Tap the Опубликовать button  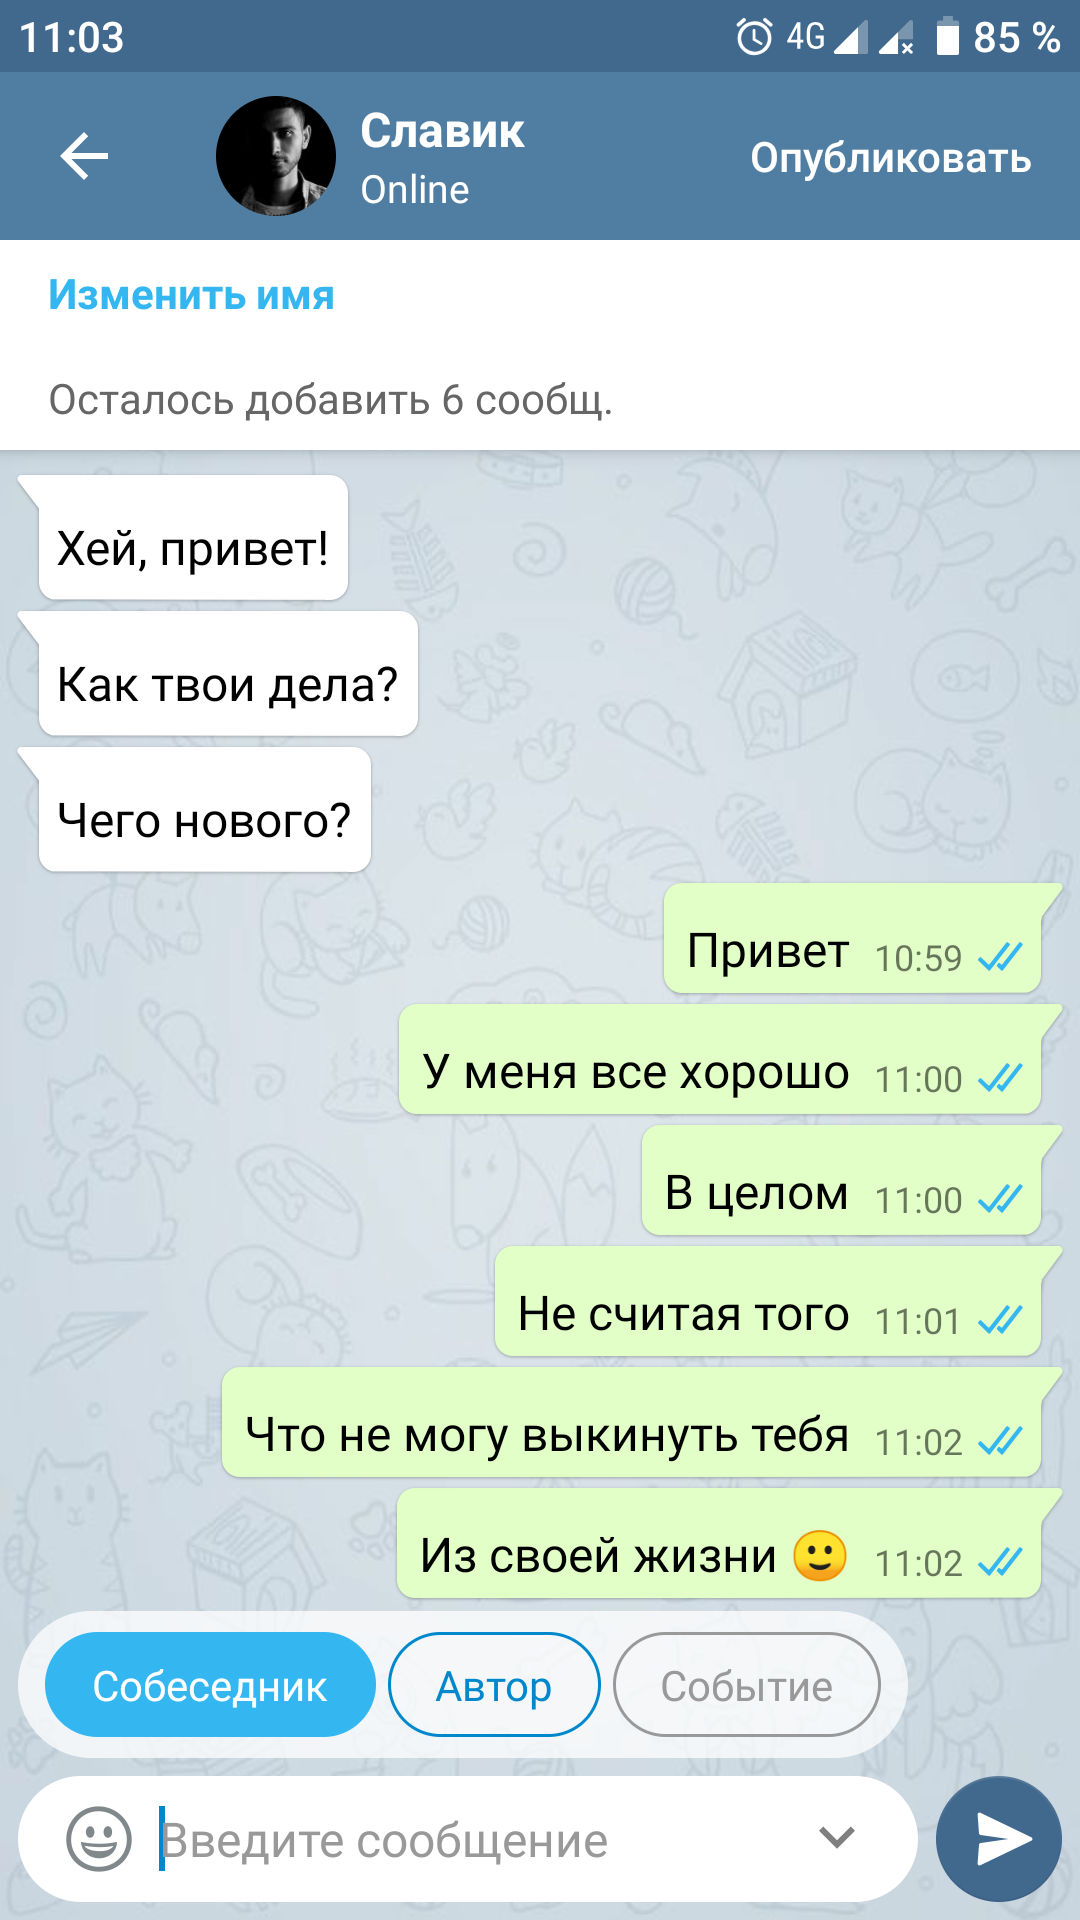(891, 158)
